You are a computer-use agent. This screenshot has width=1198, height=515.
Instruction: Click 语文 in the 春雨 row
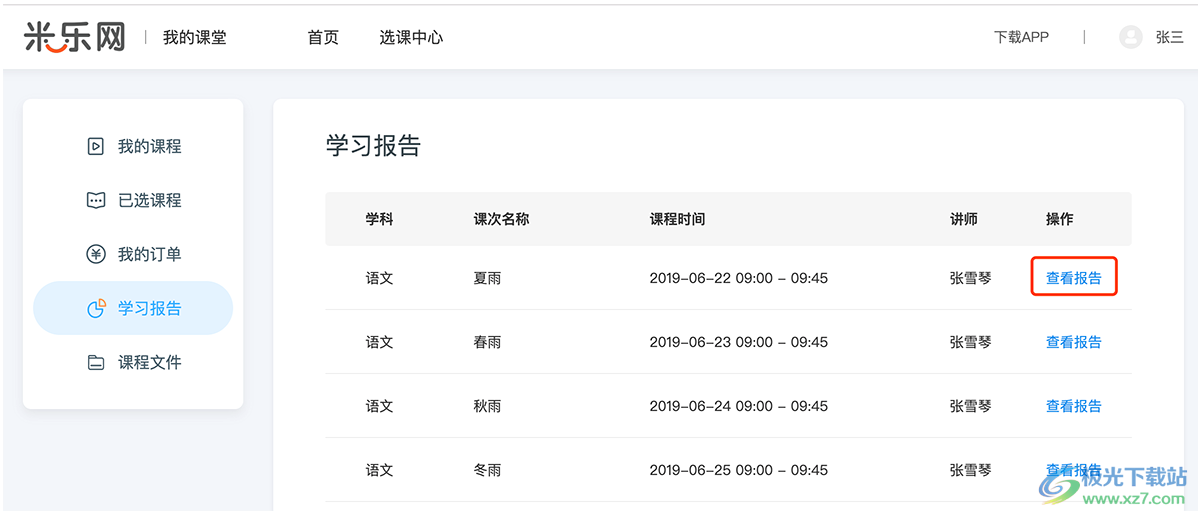click(379, 342)
